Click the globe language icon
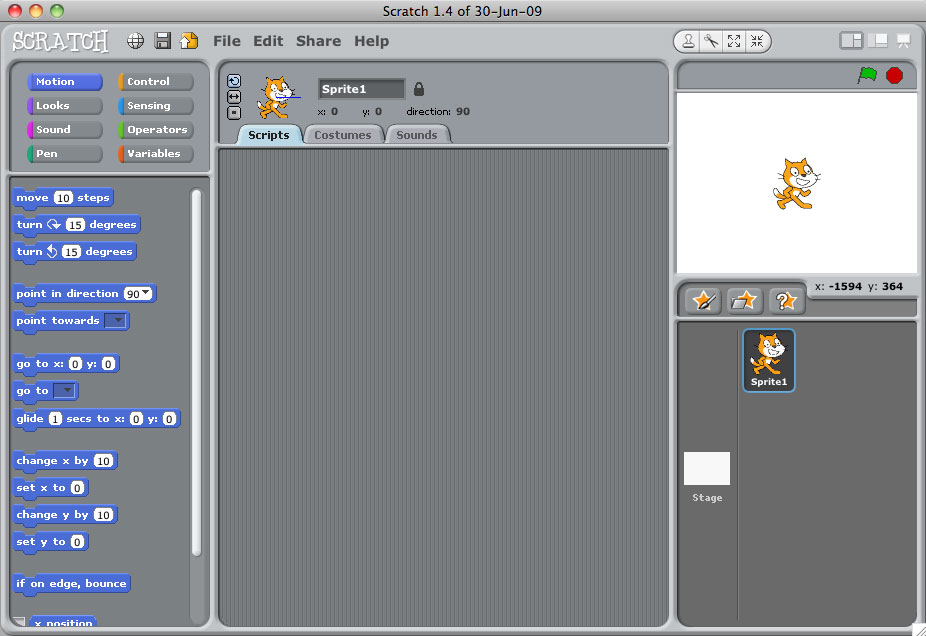This screenshot has width=926, height=636. (136, 41)
